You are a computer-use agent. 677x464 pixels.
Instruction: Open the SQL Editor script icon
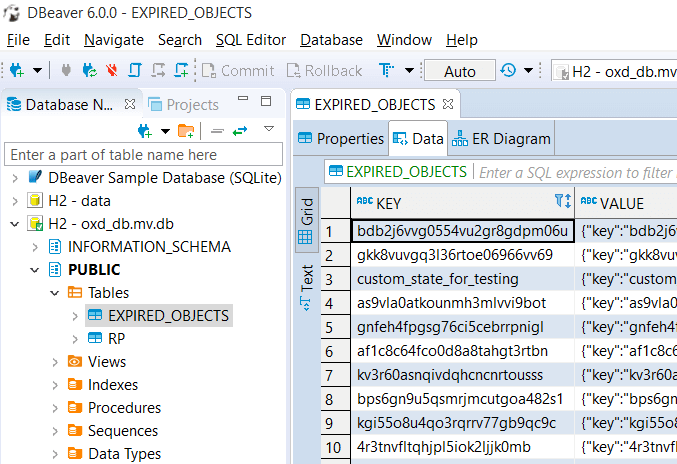tap(135, 70)
